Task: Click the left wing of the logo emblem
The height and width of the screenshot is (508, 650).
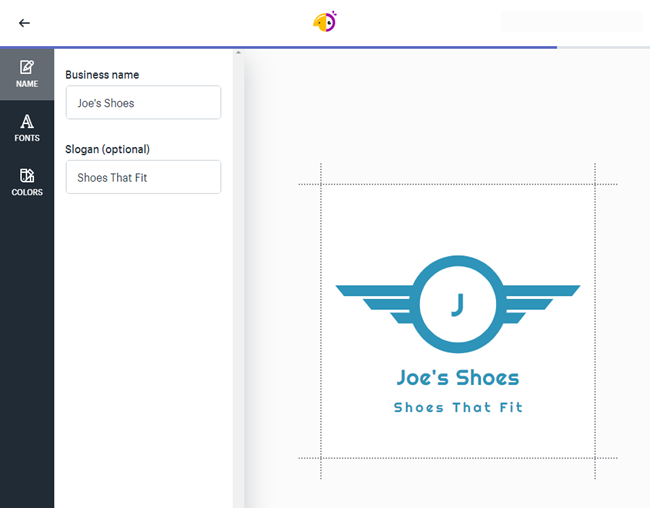Action: [x=375, y=299]
